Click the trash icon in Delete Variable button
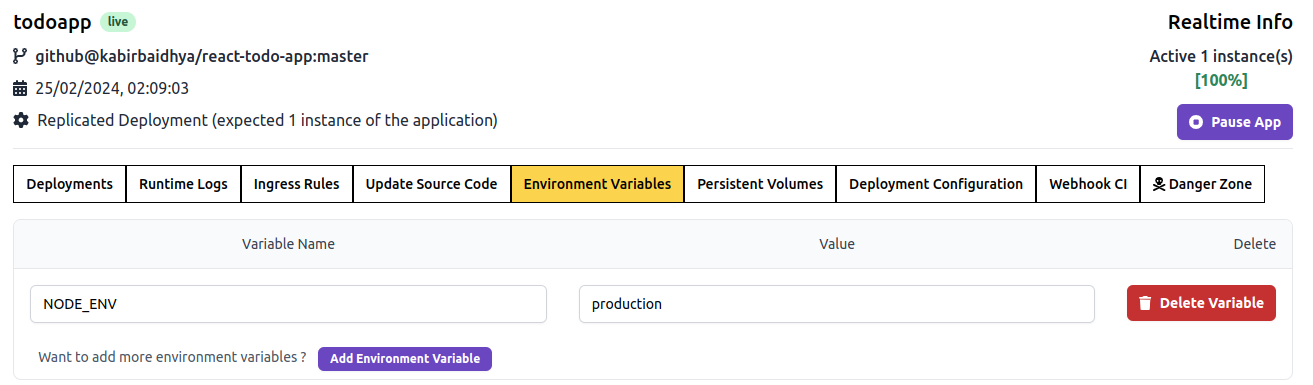This screenshot has width=1313, height=385. tap(1146, 303)
